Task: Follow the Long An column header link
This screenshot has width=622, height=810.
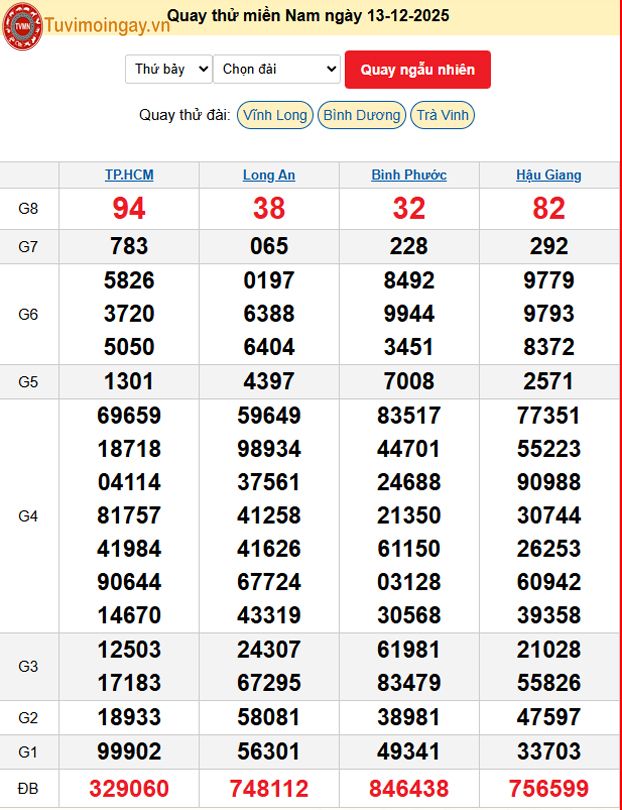Action: point(269,175)
